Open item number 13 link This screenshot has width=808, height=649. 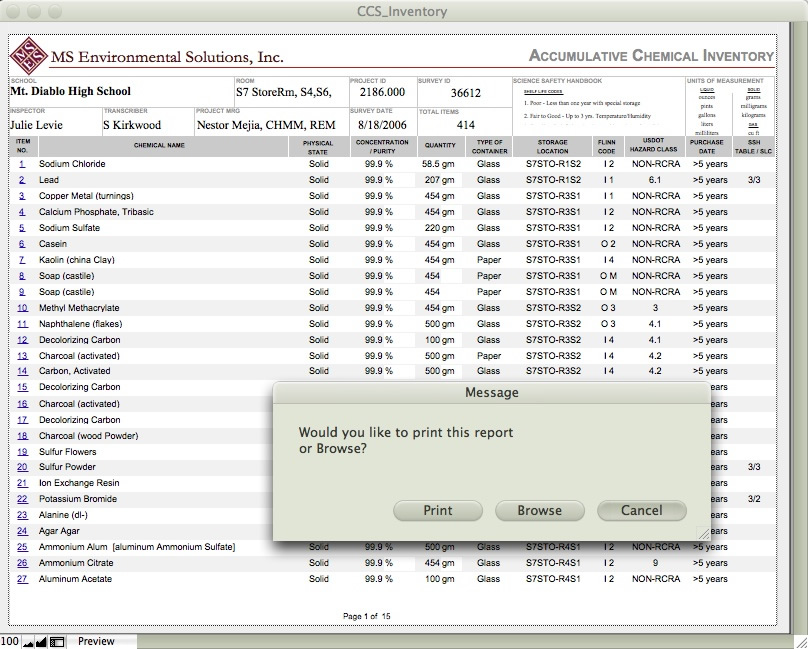(22, 356)
